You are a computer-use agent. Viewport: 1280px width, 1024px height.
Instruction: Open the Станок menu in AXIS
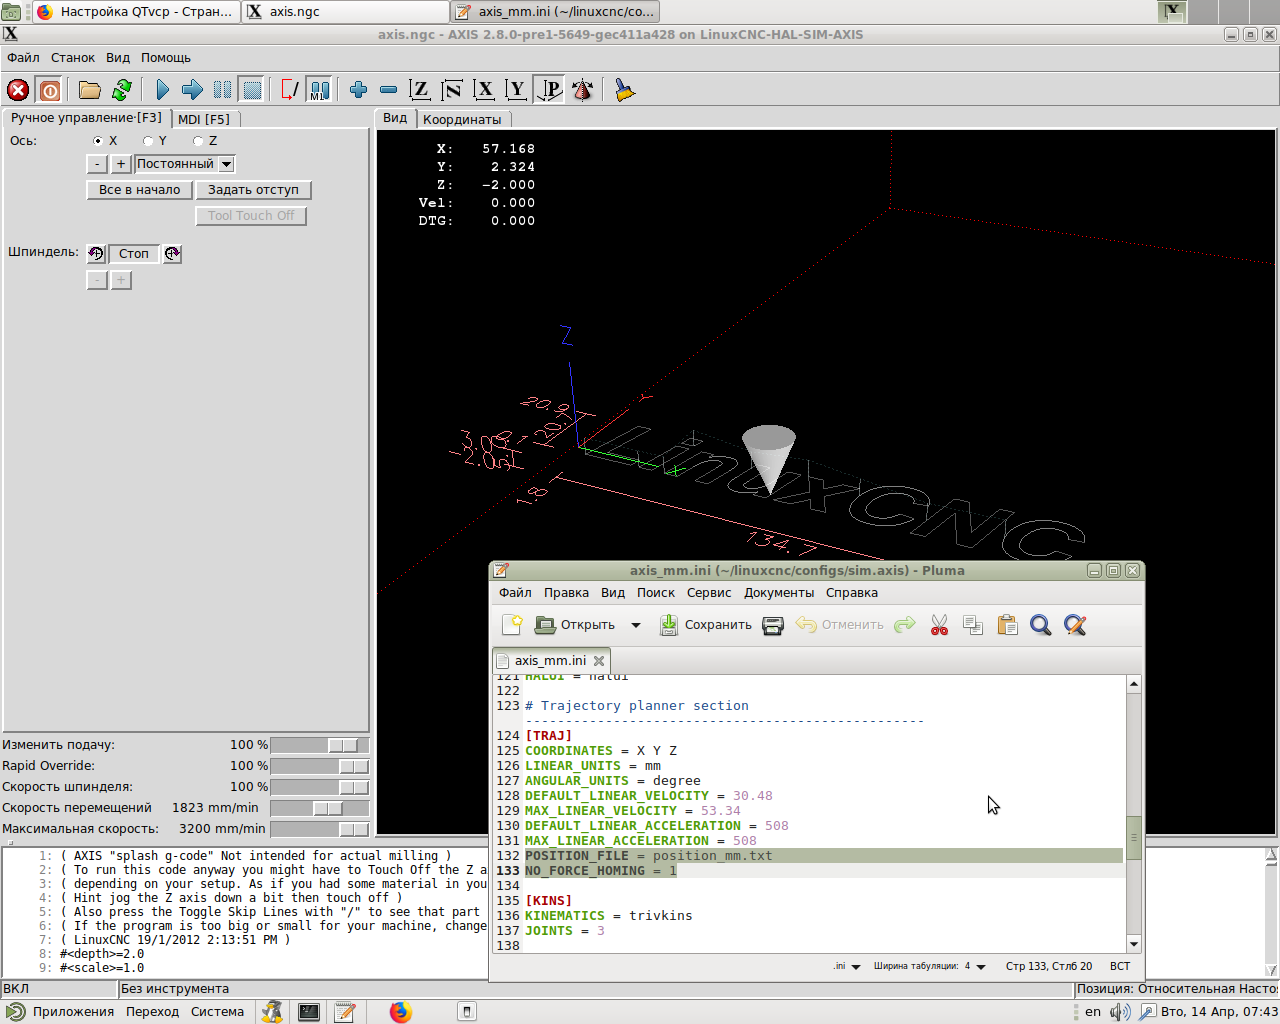73,58
